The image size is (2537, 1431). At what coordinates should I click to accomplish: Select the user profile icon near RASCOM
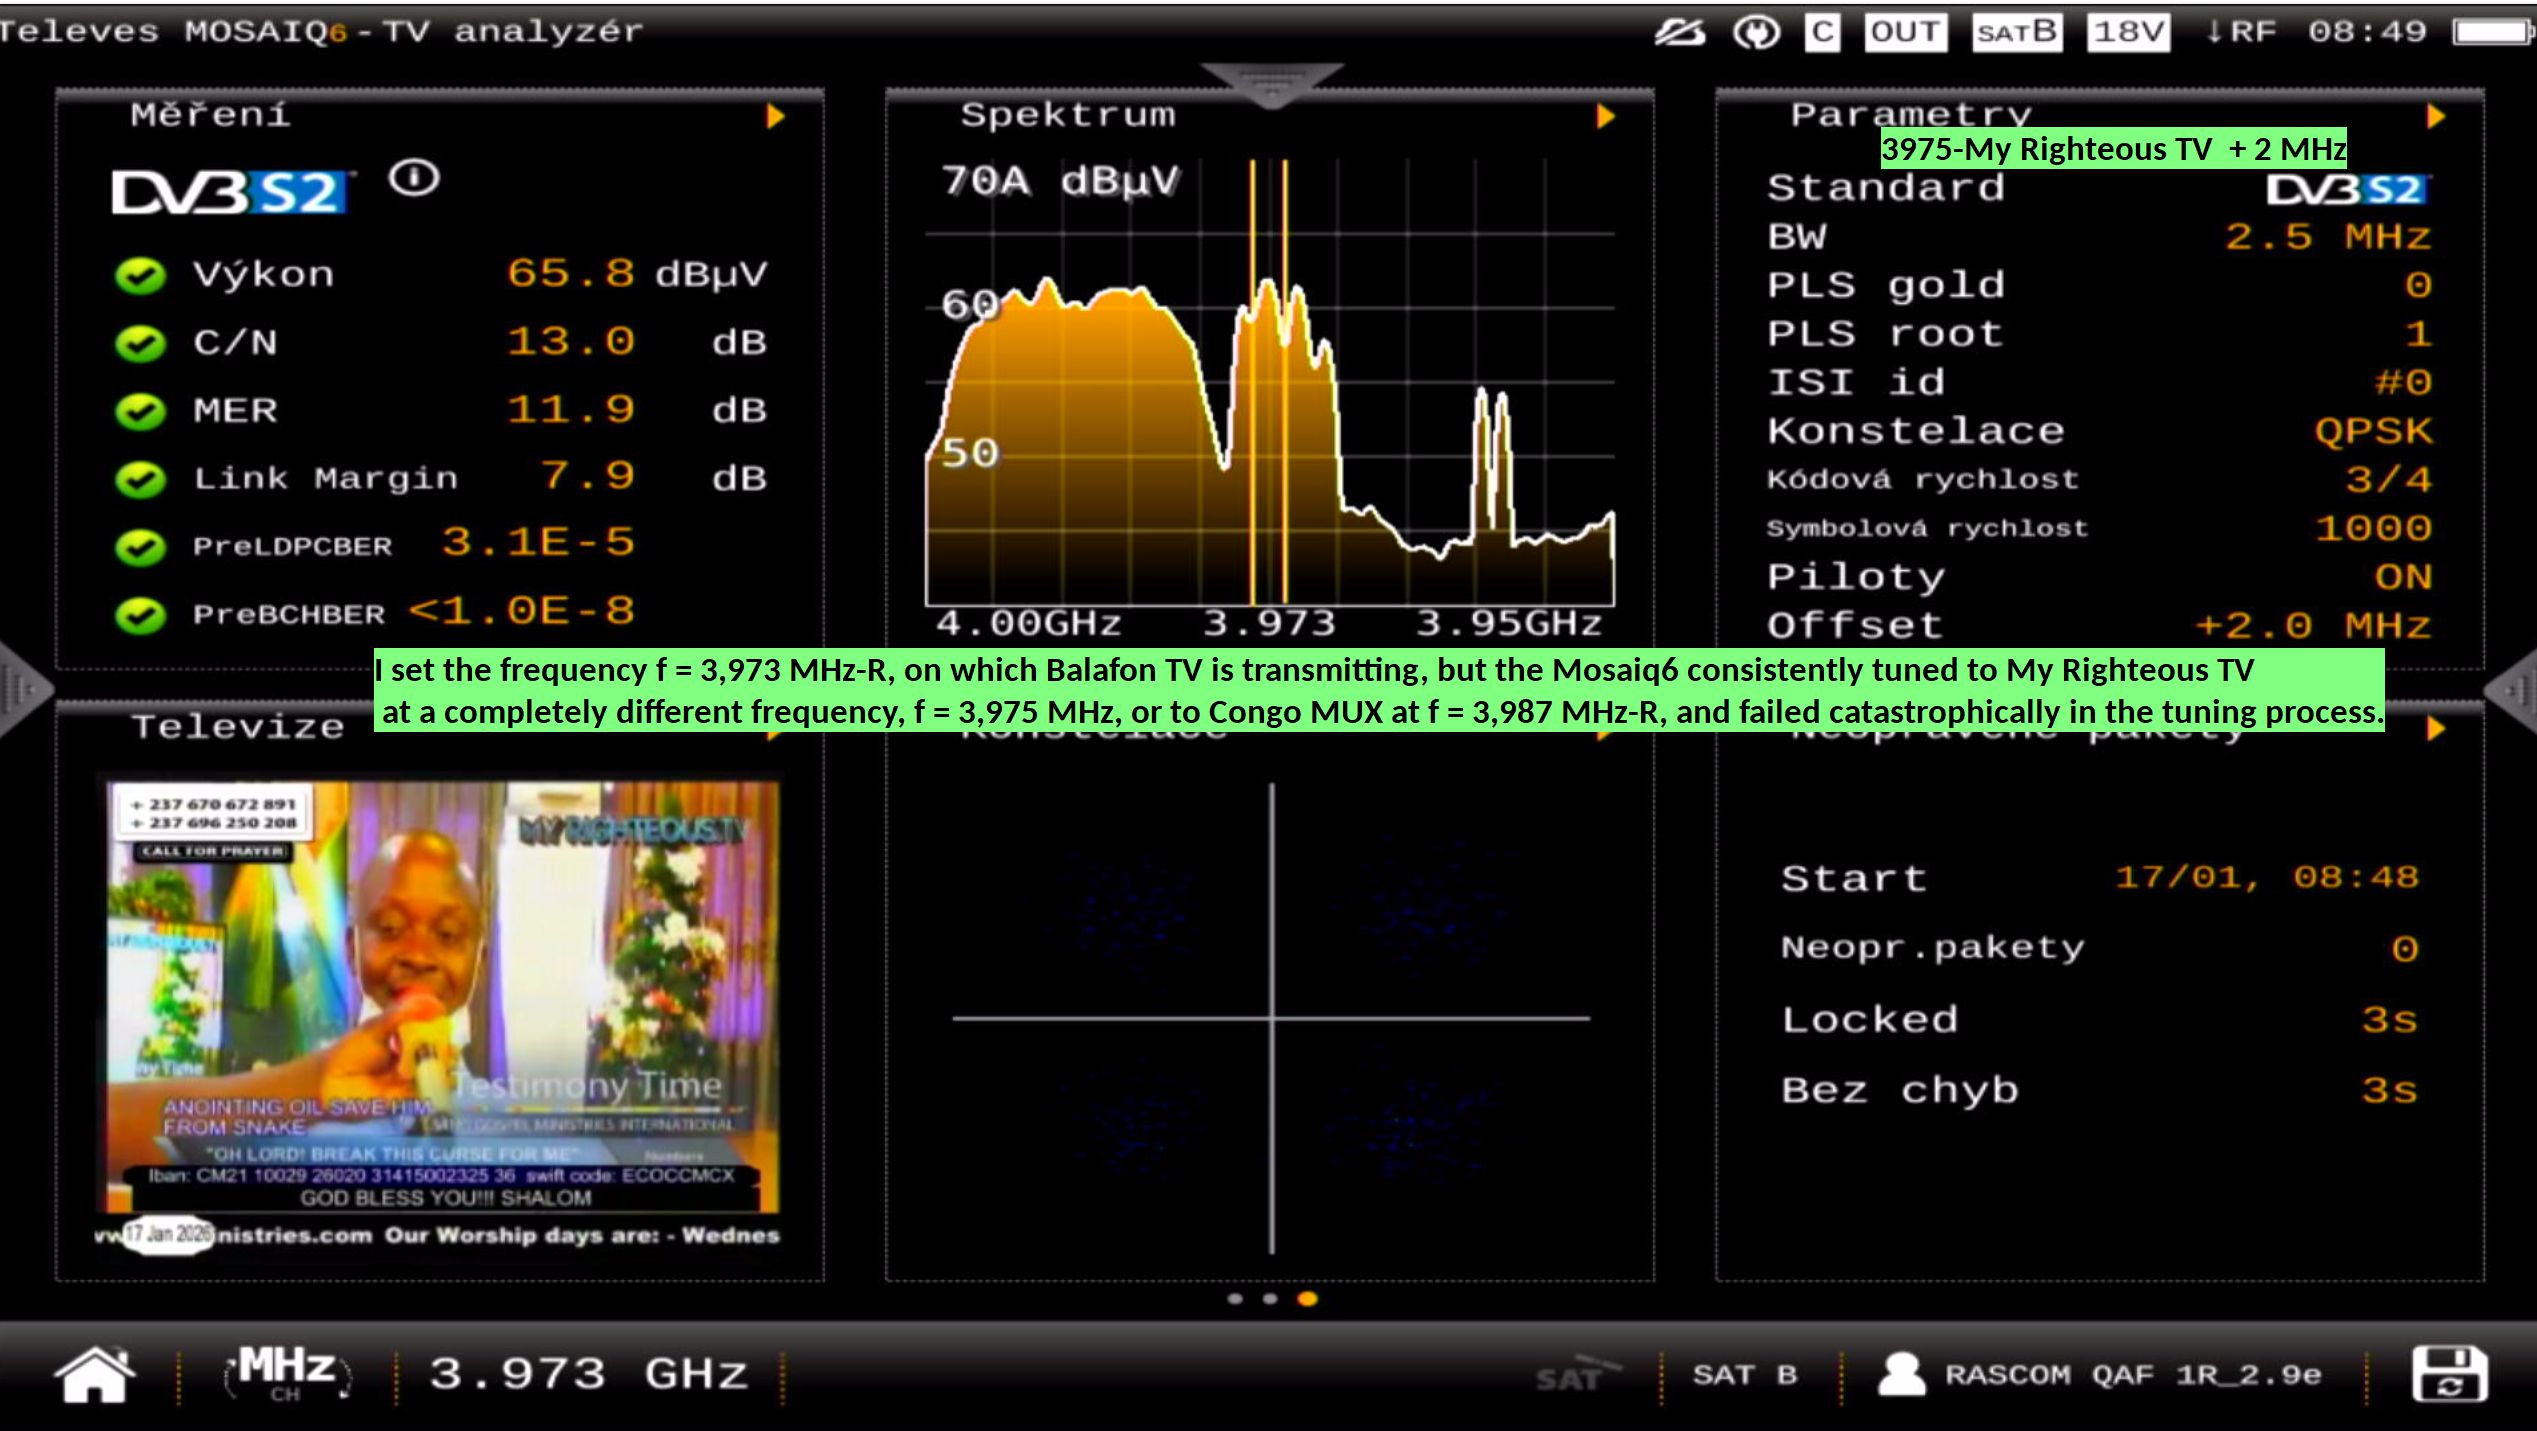point(1901,1375)
